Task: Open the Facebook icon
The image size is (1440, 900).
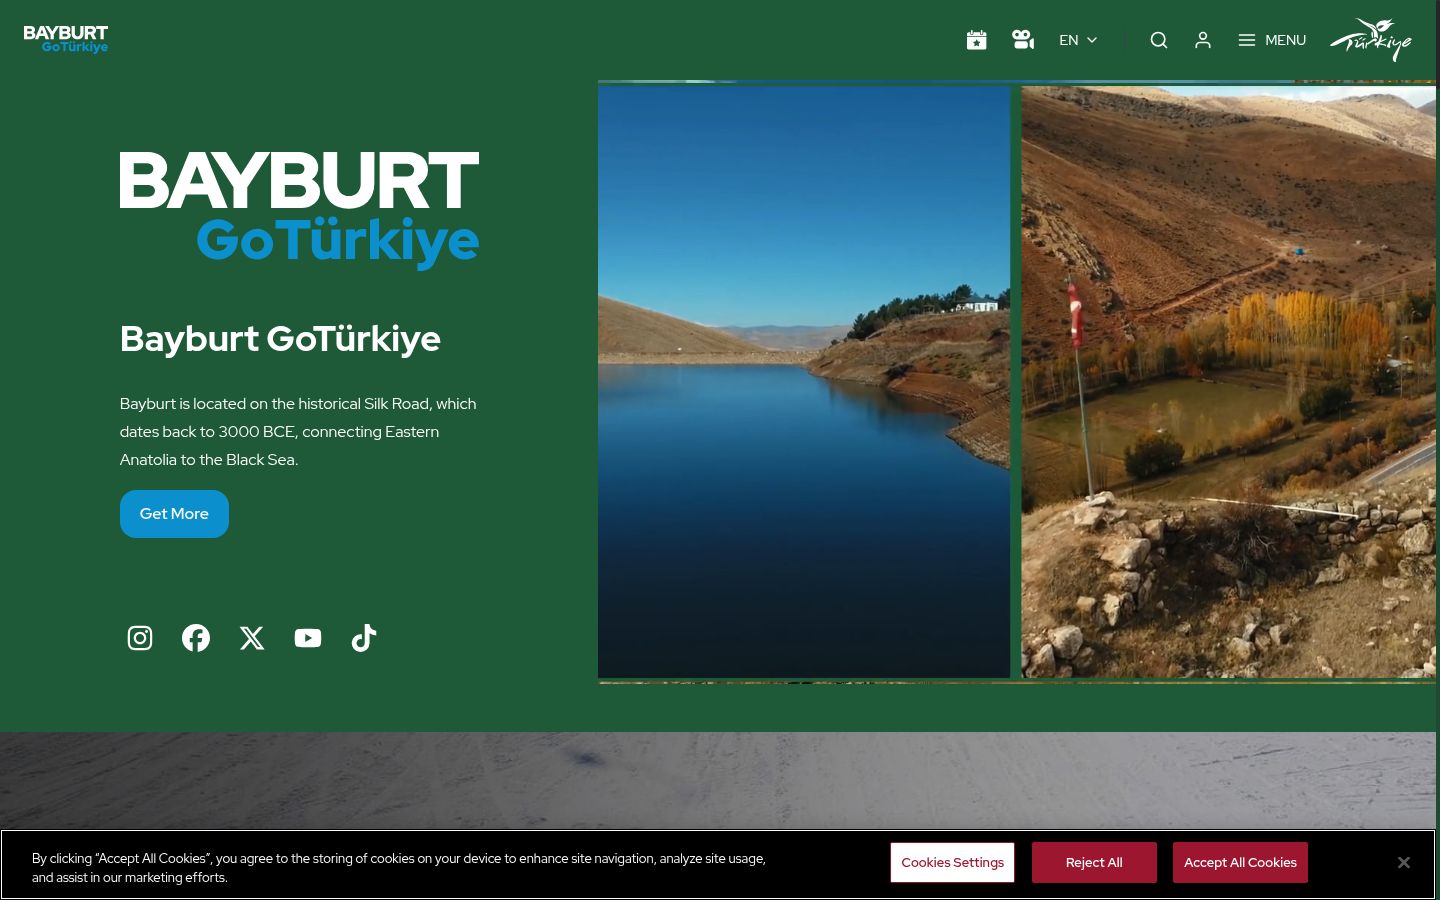Action: click(196, 638)
